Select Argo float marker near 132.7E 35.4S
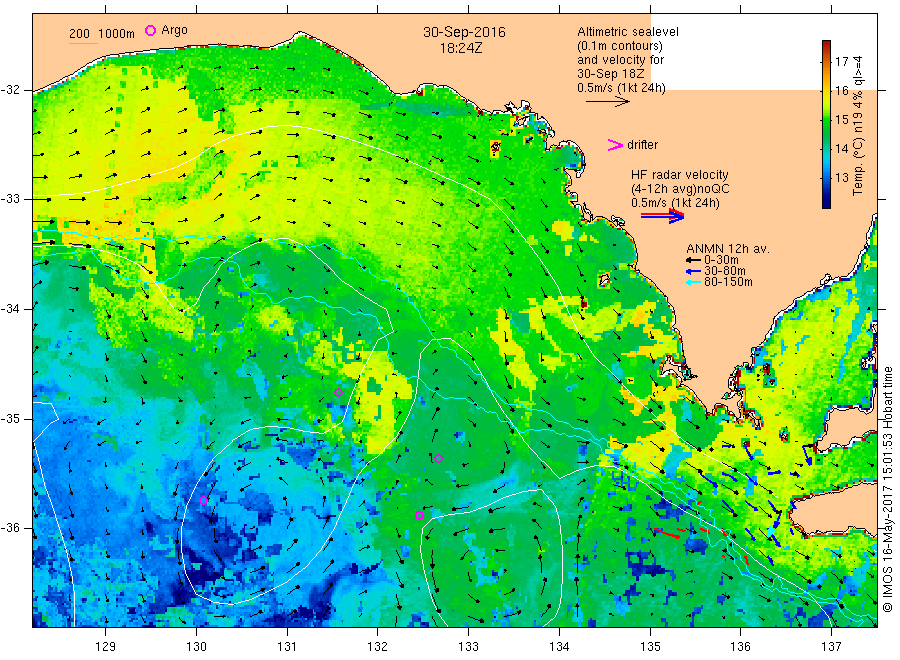Viewport: 900px width, 660px height. pyautogui.click(x=439, y=458)
